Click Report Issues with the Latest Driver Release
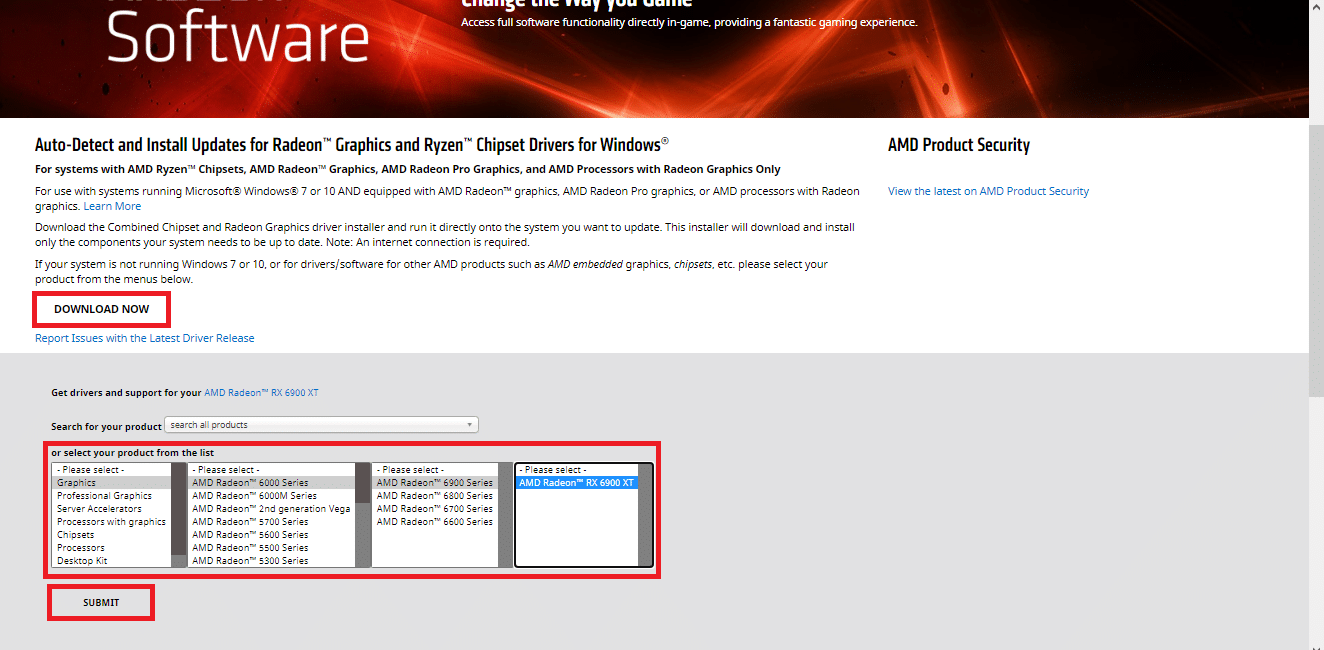The image size is (1324, 650). click(144, 338)
